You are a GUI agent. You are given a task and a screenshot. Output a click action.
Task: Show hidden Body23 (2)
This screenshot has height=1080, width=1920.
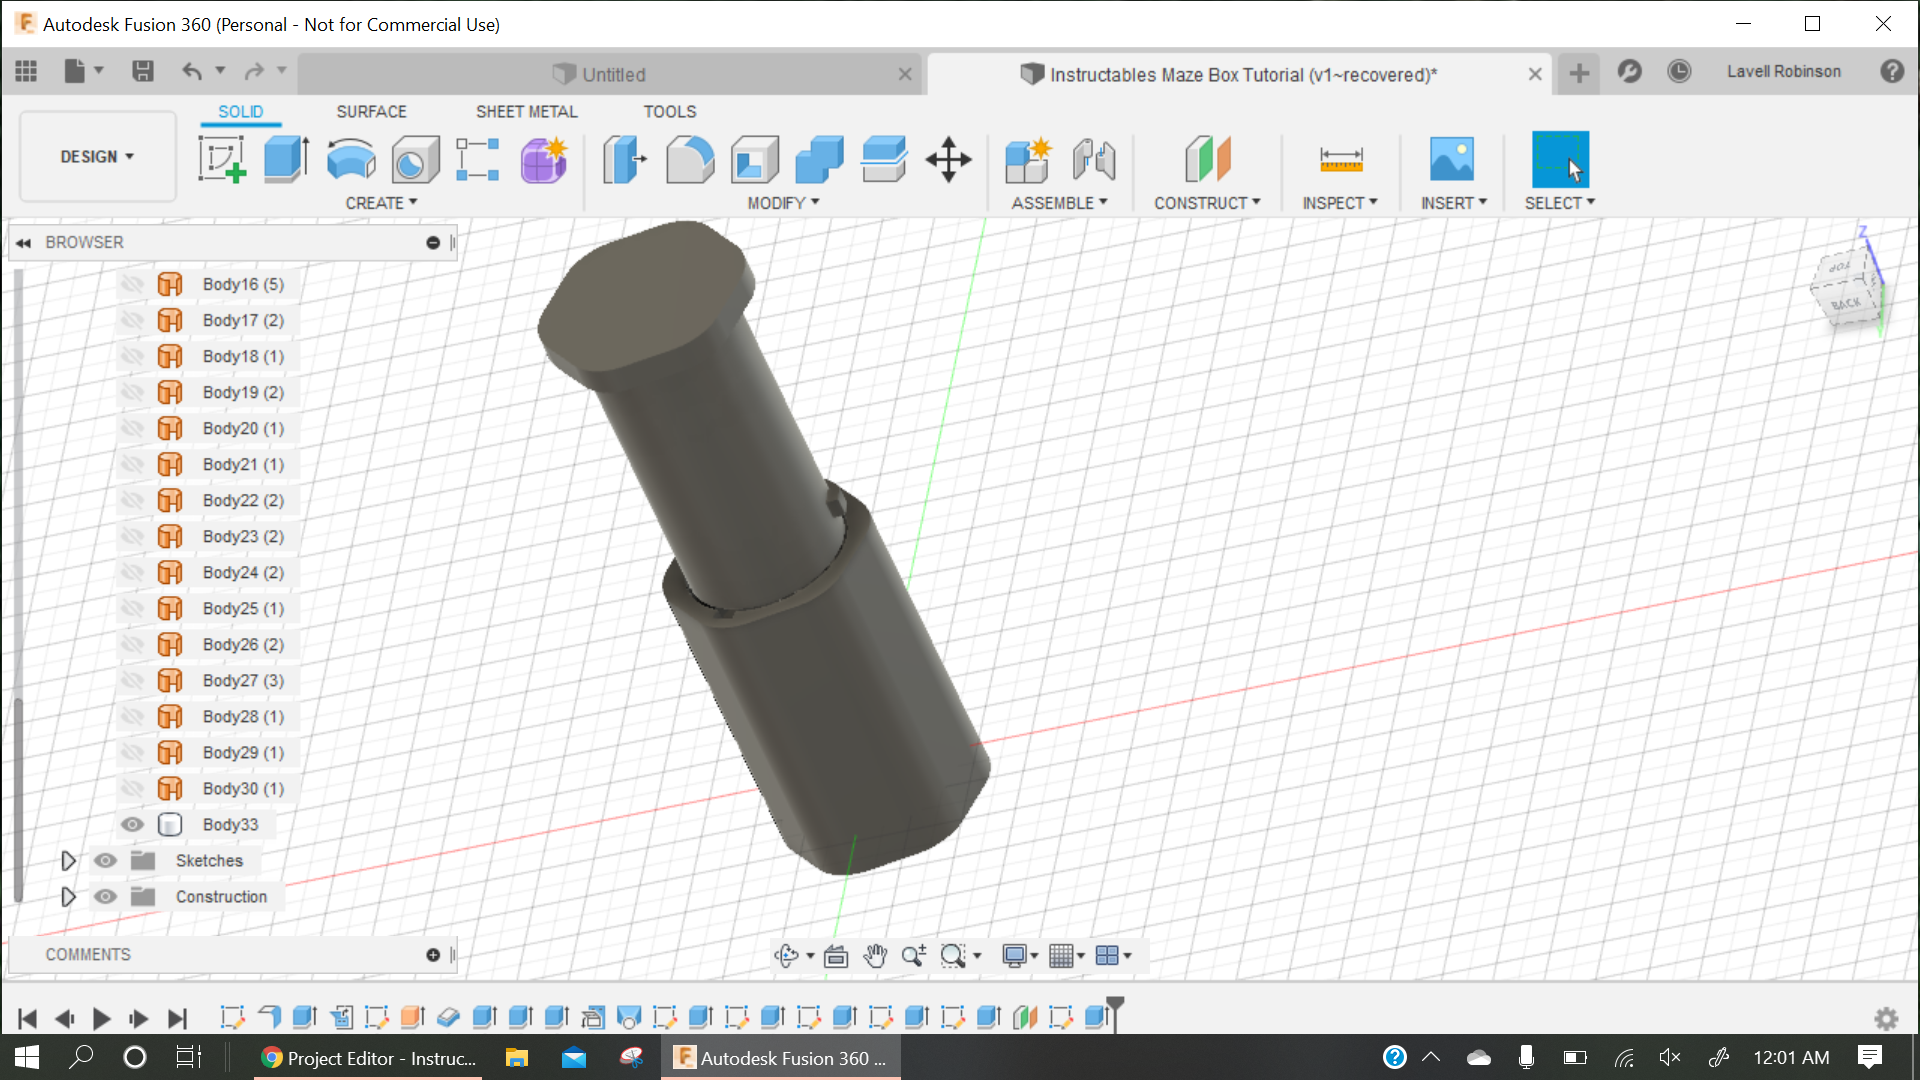coord(132,536)
